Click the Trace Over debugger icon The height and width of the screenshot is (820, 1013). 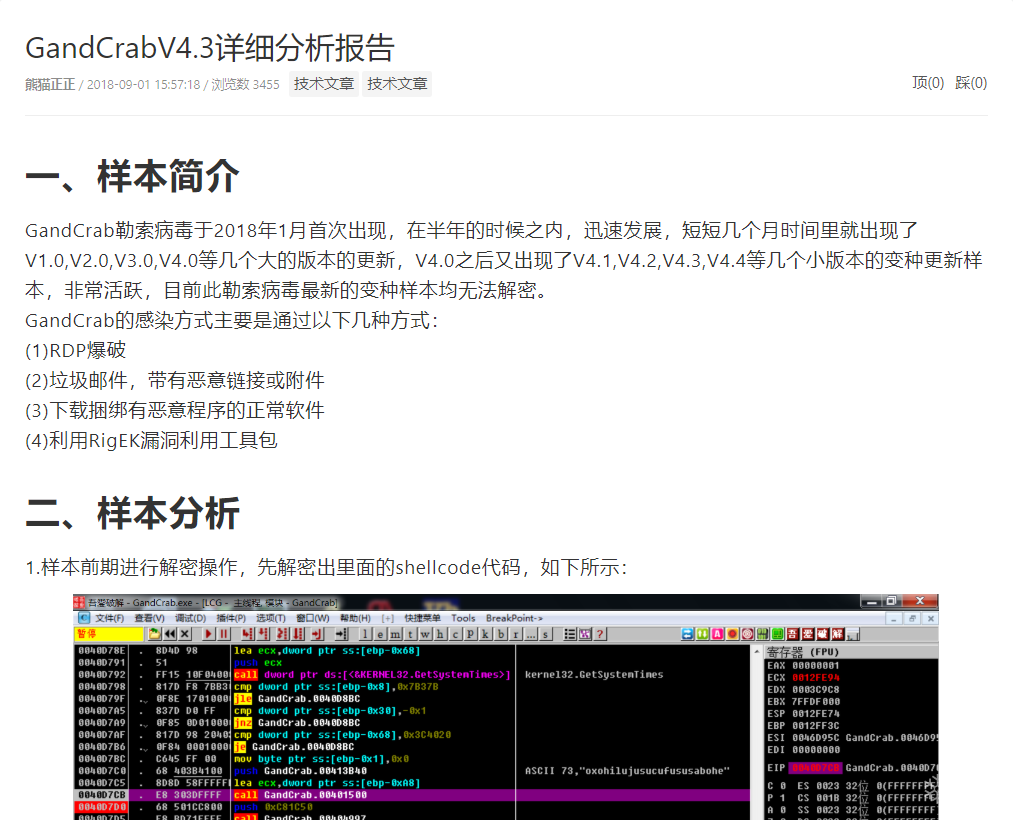tap(298, 634)
